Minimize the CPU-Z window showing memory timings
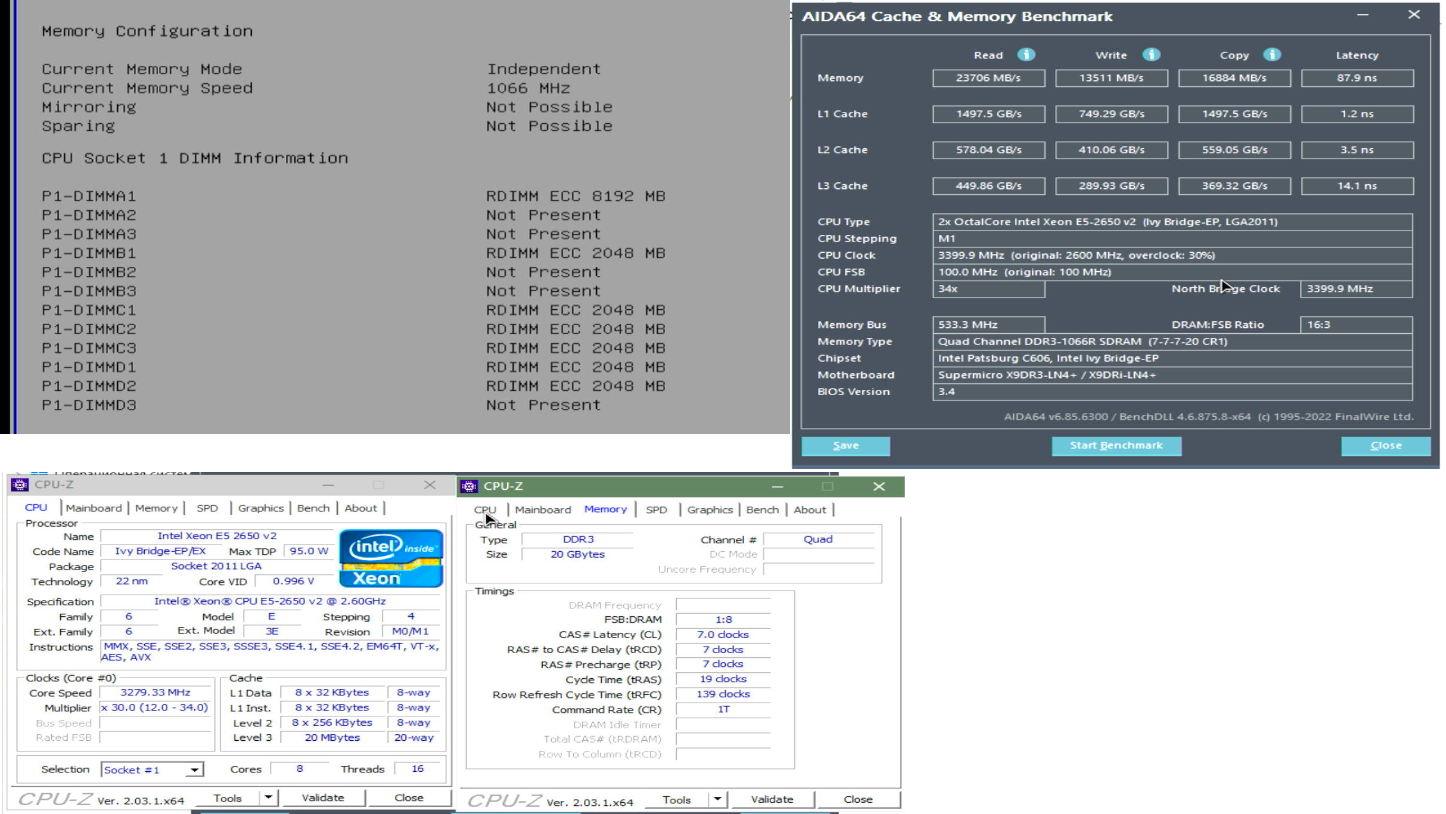 click(777, 486)
